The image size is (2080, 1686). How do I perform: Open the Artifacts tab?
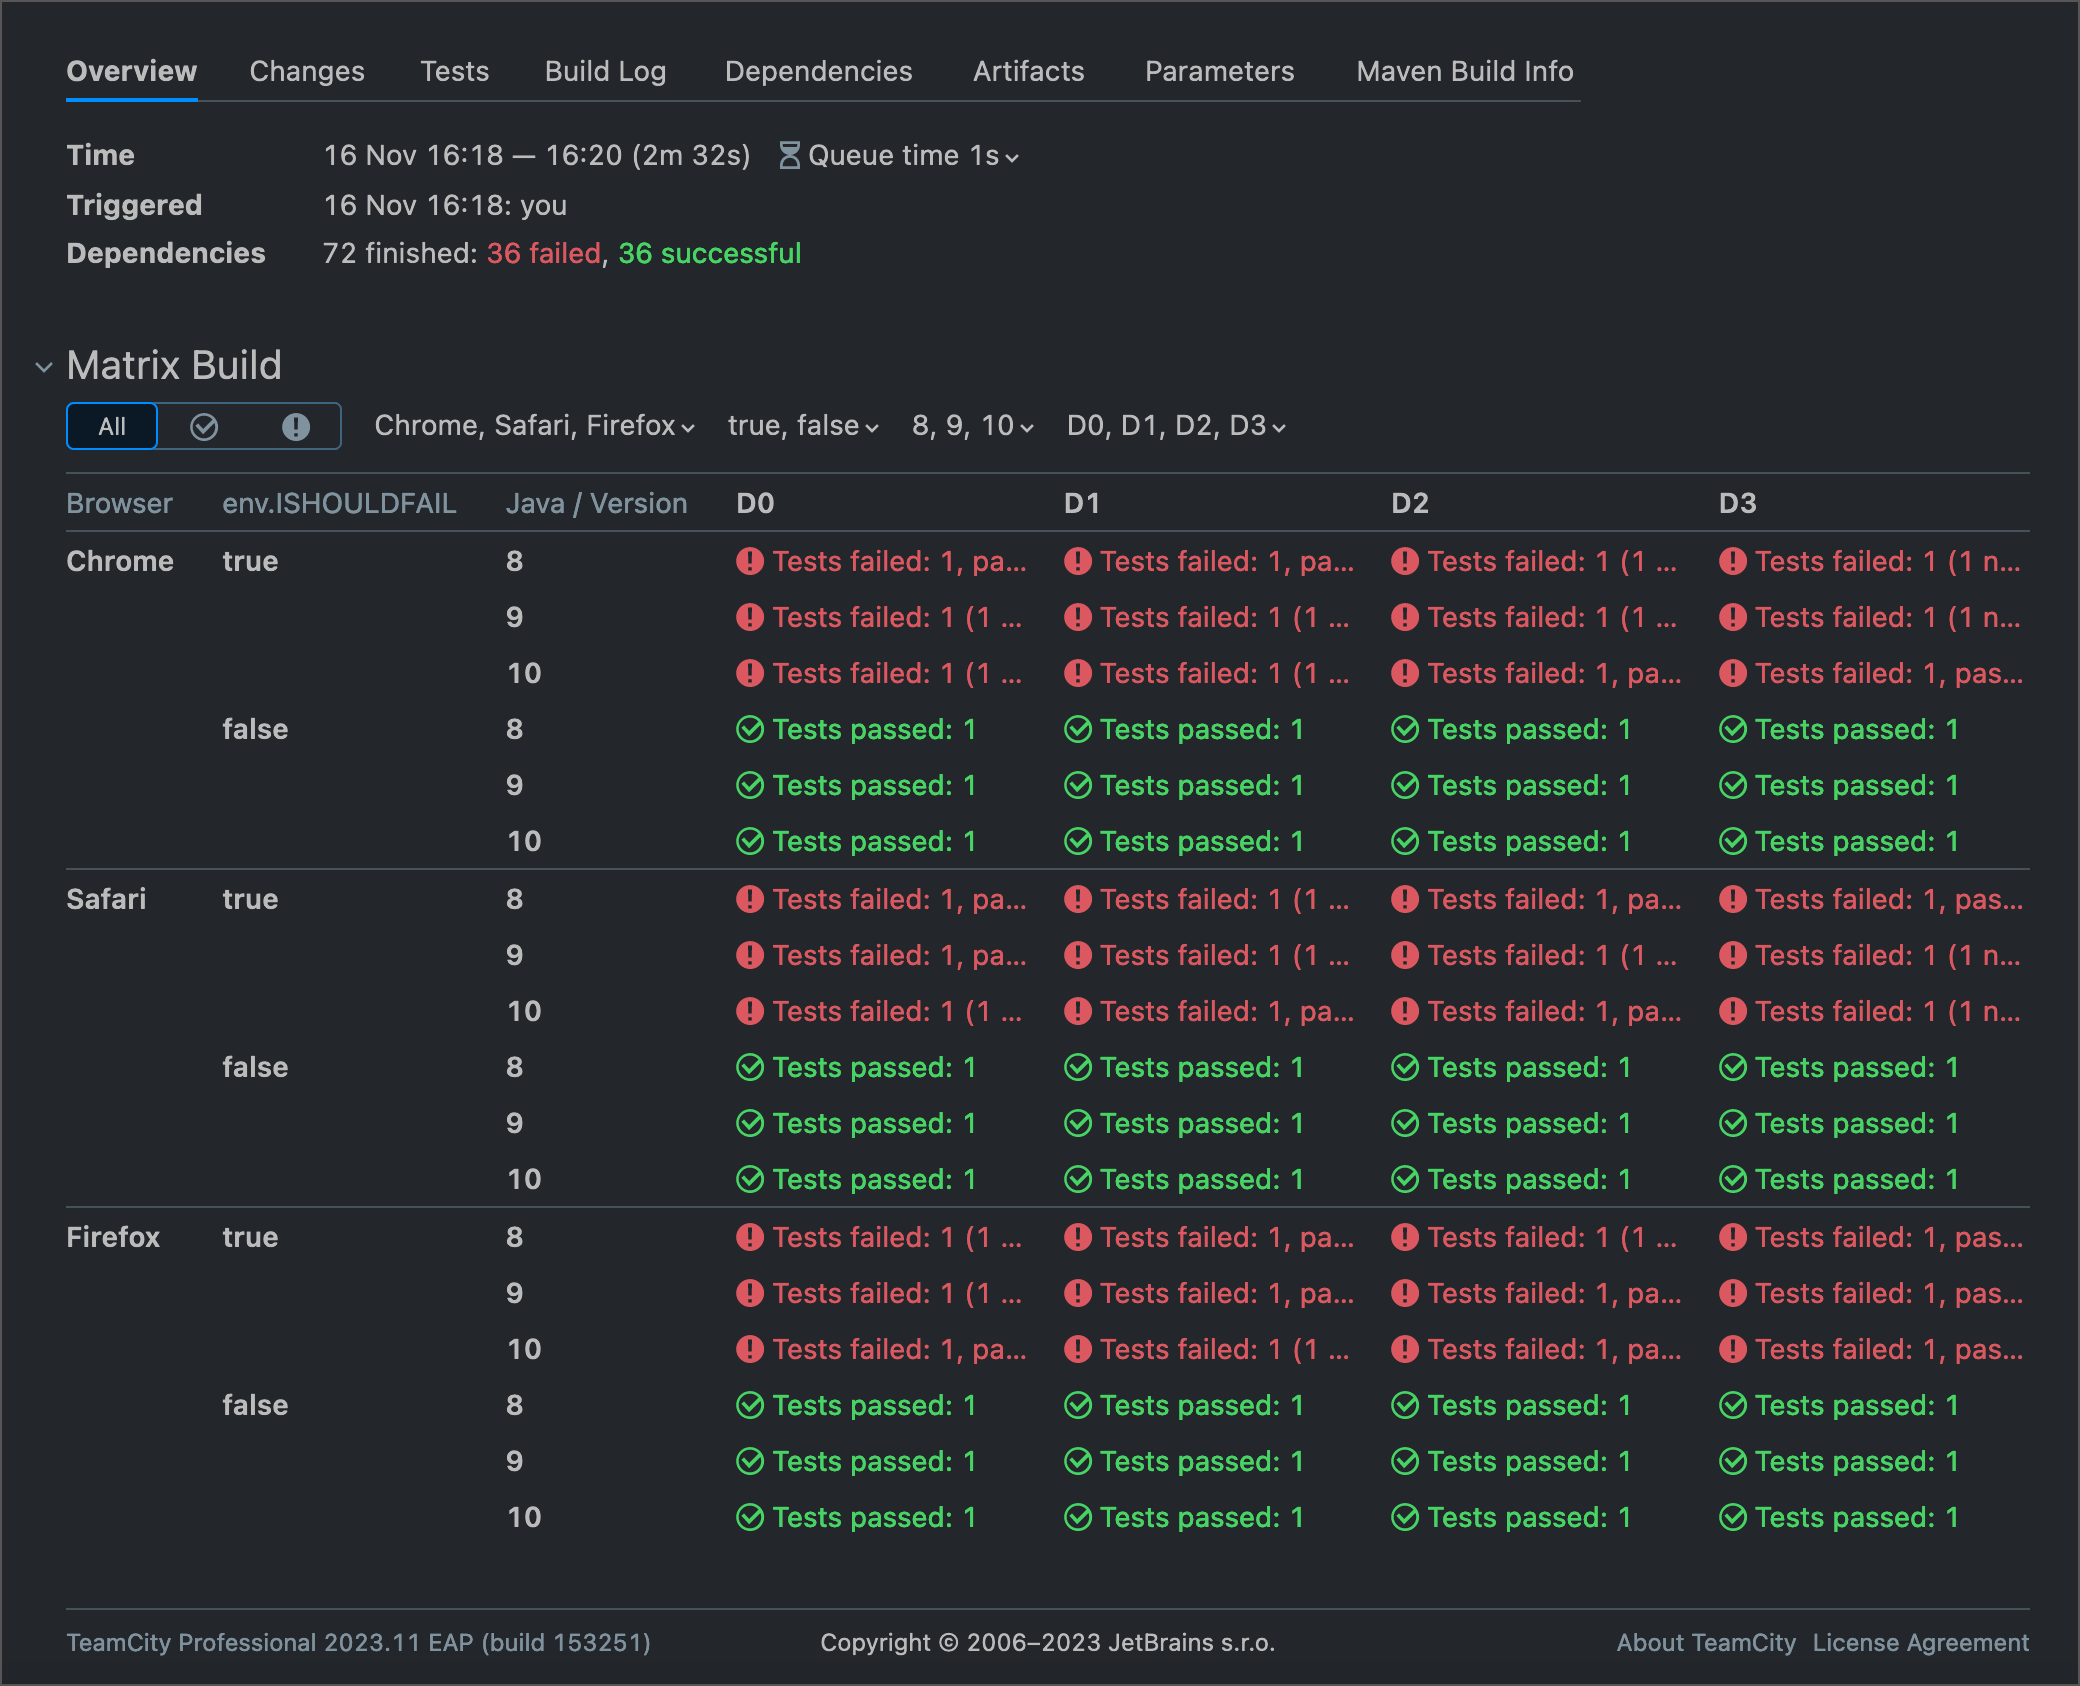coord(1028,71)
